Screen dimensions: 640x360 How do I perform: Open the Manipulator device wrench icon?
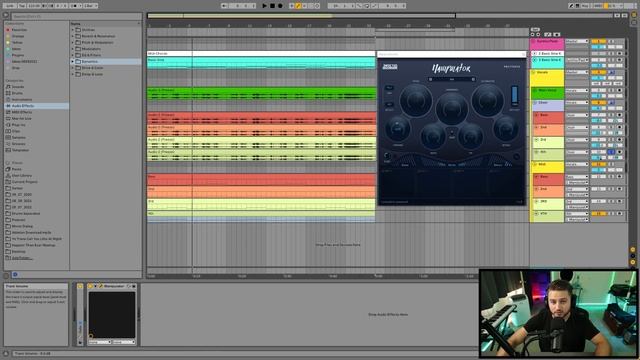(100, 286)
